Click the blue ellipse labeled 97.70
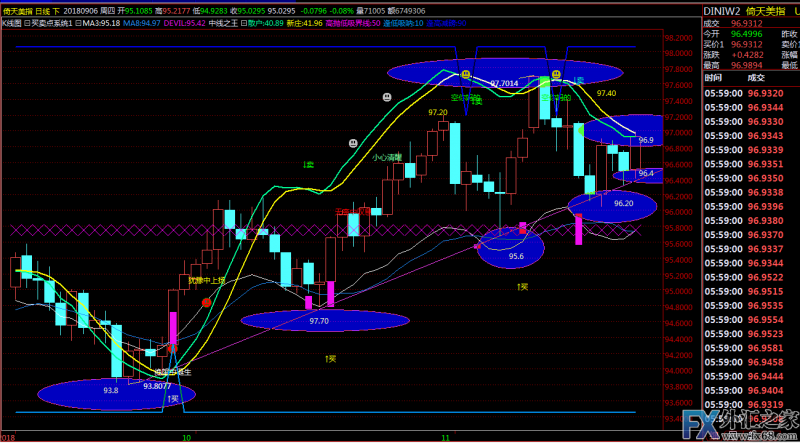 (325, 320)
